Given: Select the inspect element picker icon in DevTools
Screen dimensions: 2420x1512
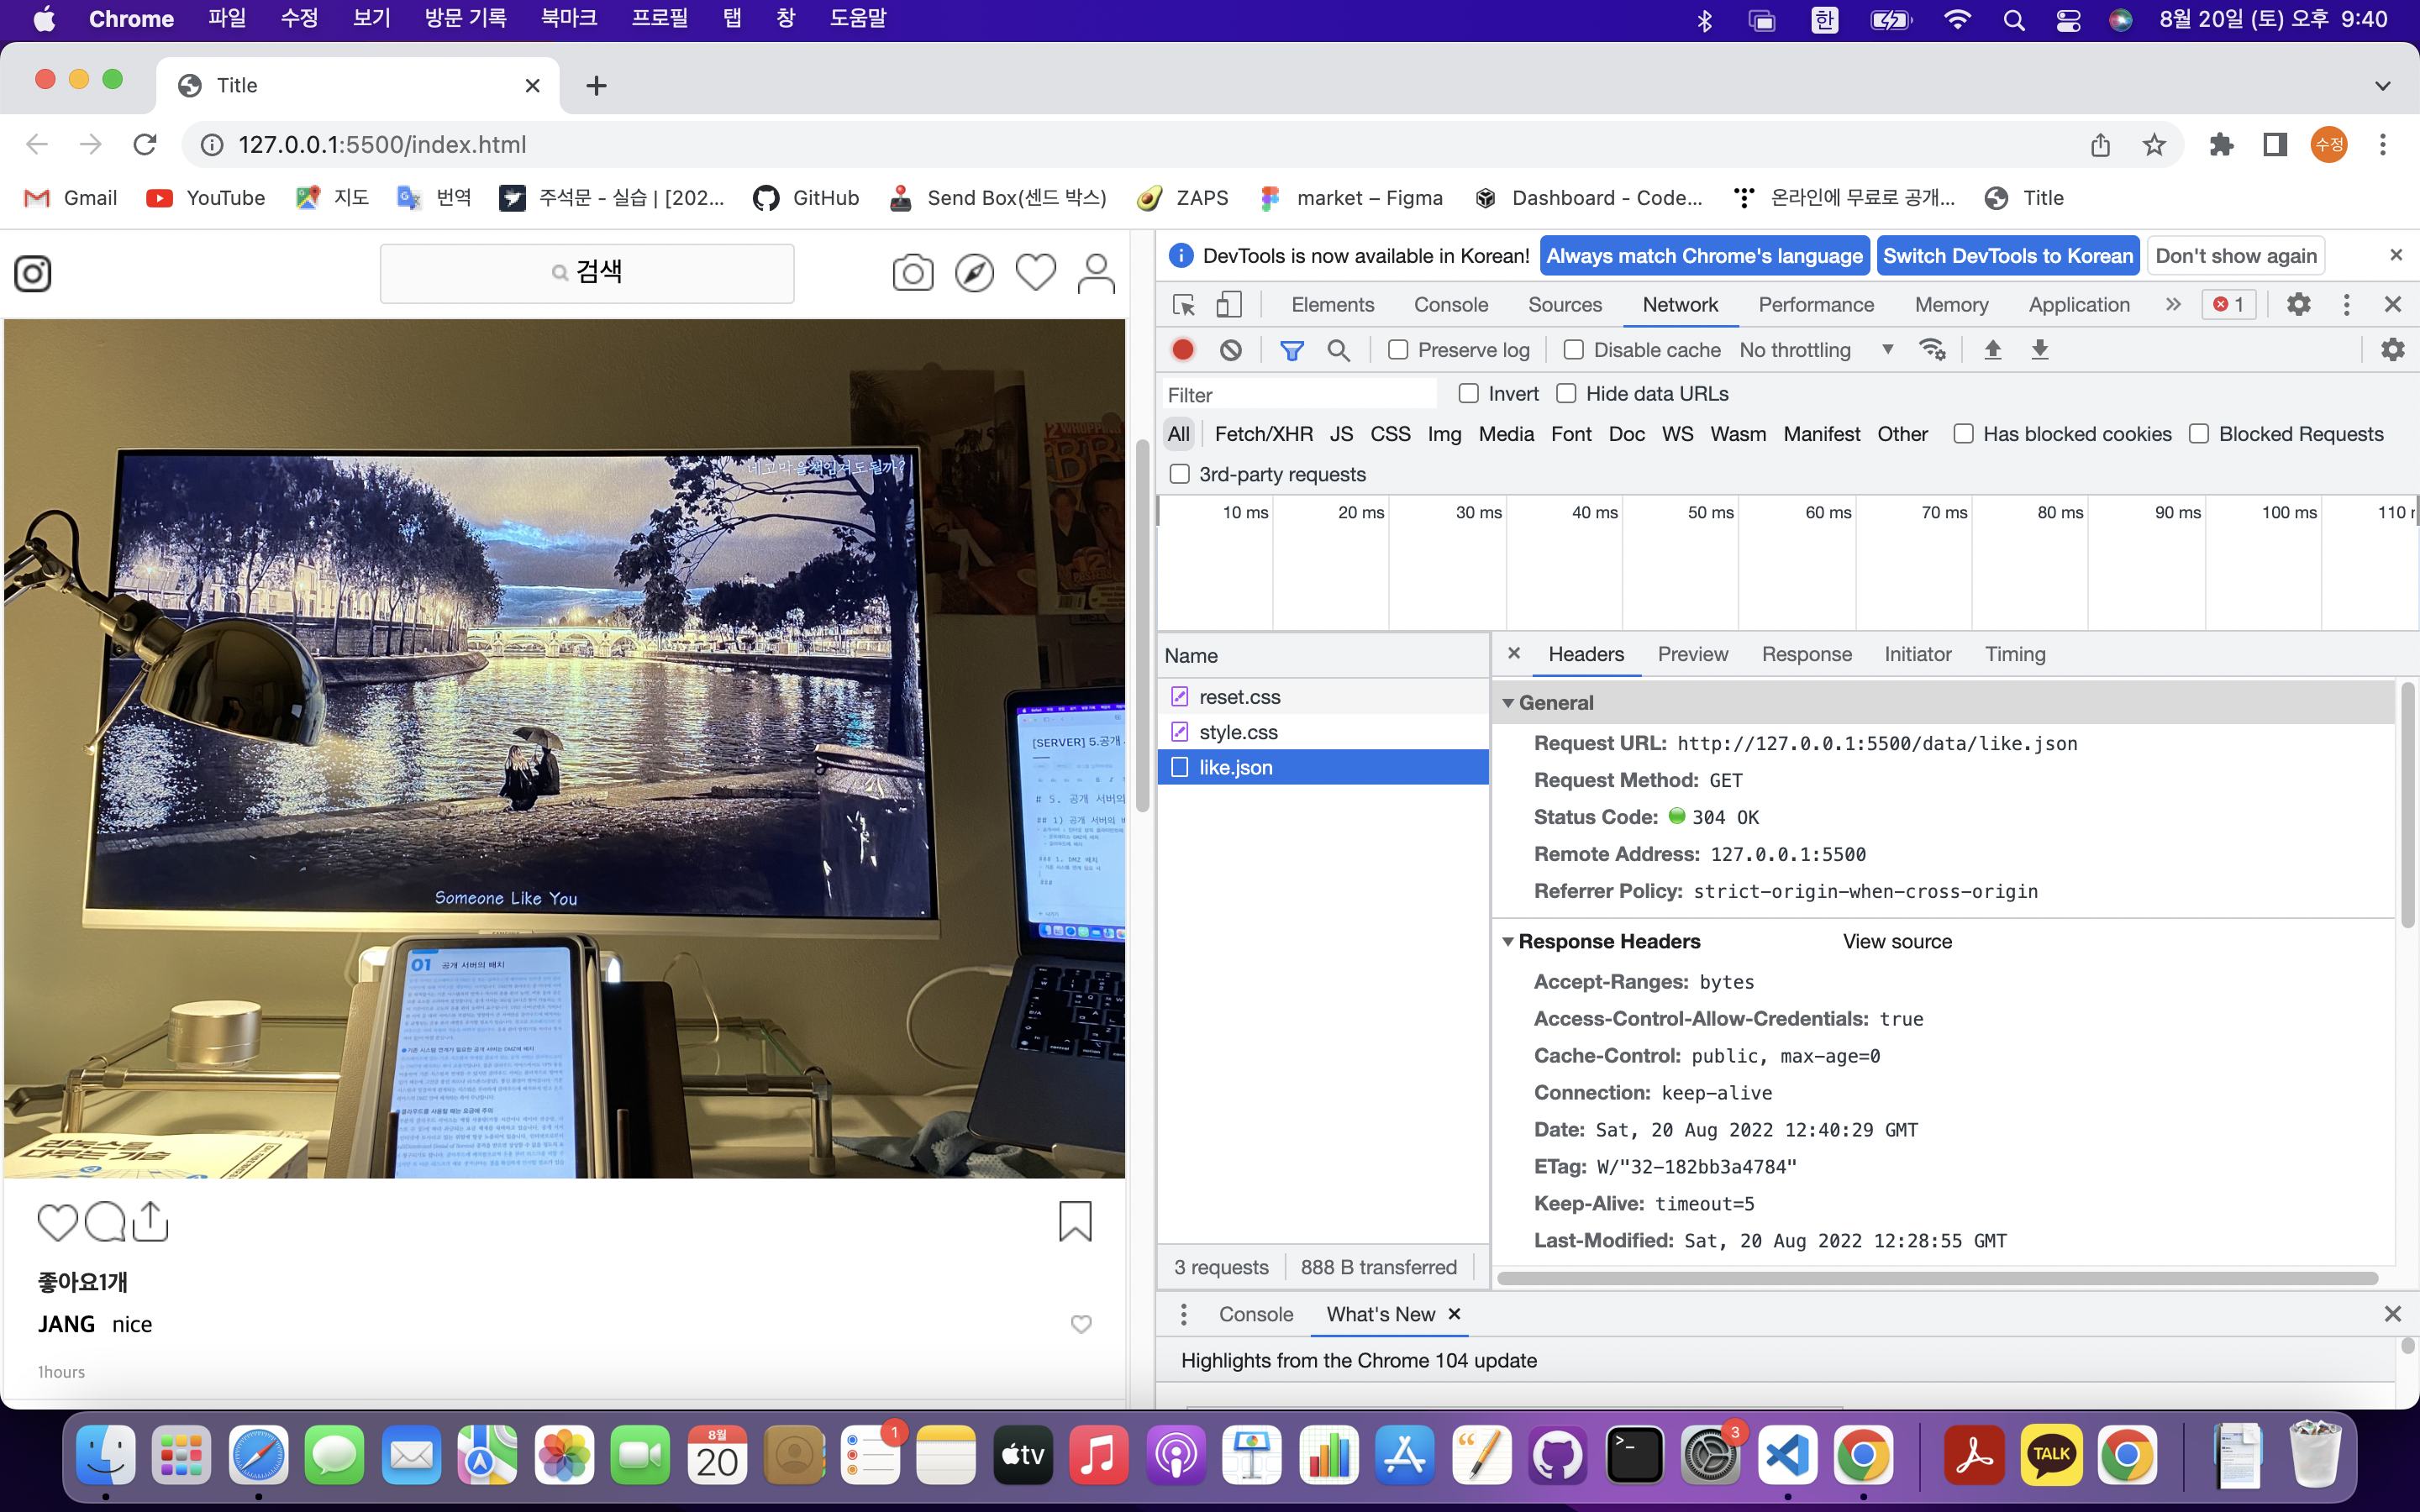Looking at the screenshot, I should click(1184, 304).
